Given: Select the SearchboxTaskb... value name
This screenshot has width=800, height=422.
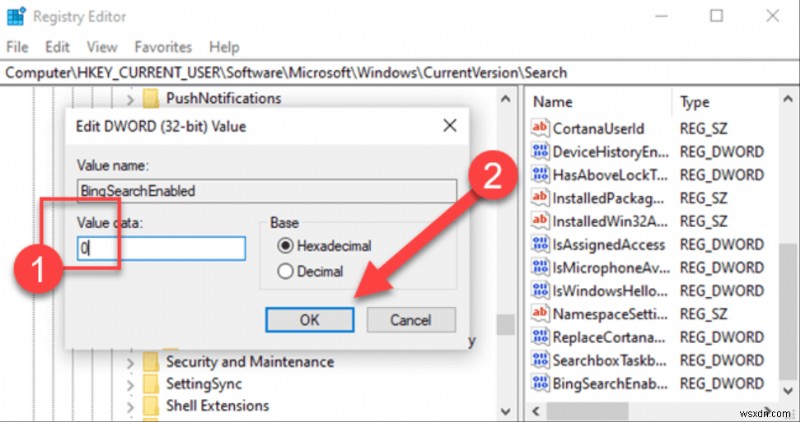Looking at the screenshot, I should [610, 361].
